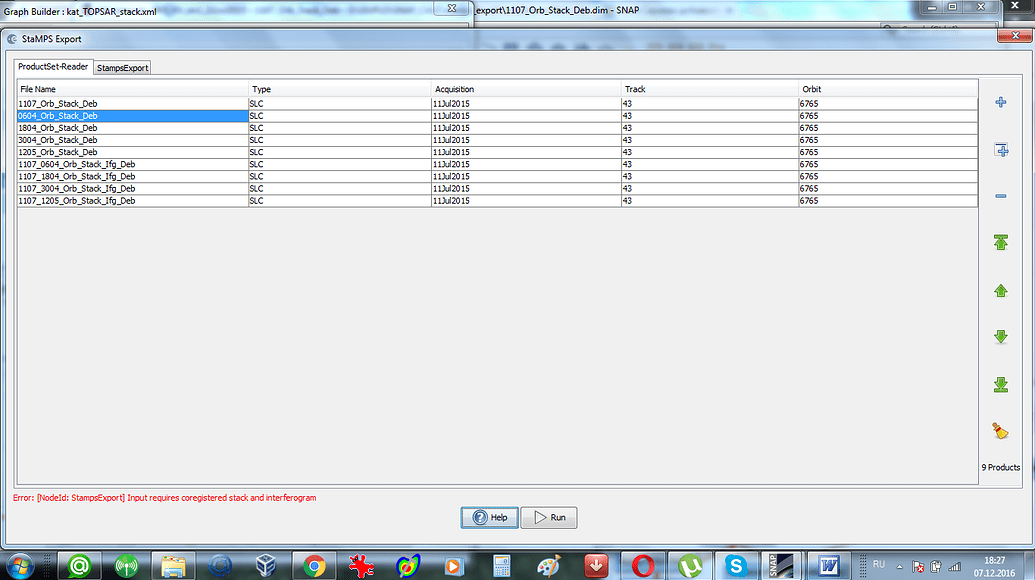Viewport: 1035px width, 580px height.
Task: Open uTorrent from taskbar
Action: click(690, 566)
